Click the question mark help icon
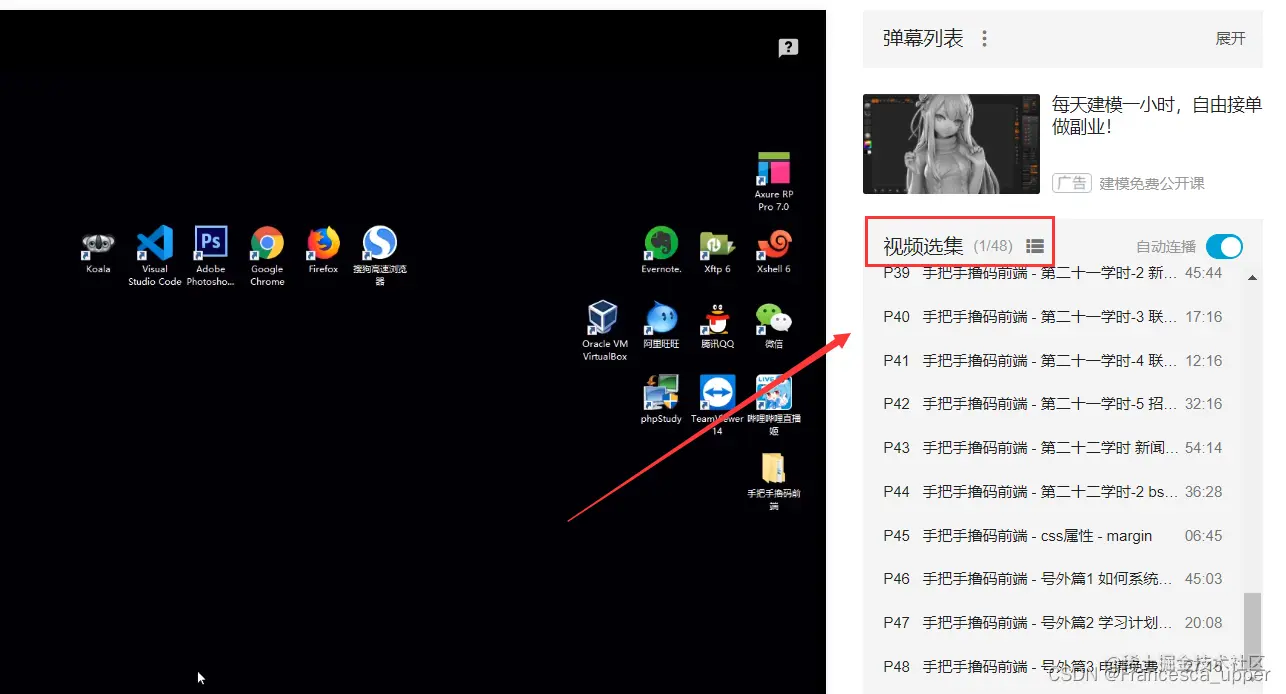This screenshot has height=694, width=1286. (x=787, y=47)
